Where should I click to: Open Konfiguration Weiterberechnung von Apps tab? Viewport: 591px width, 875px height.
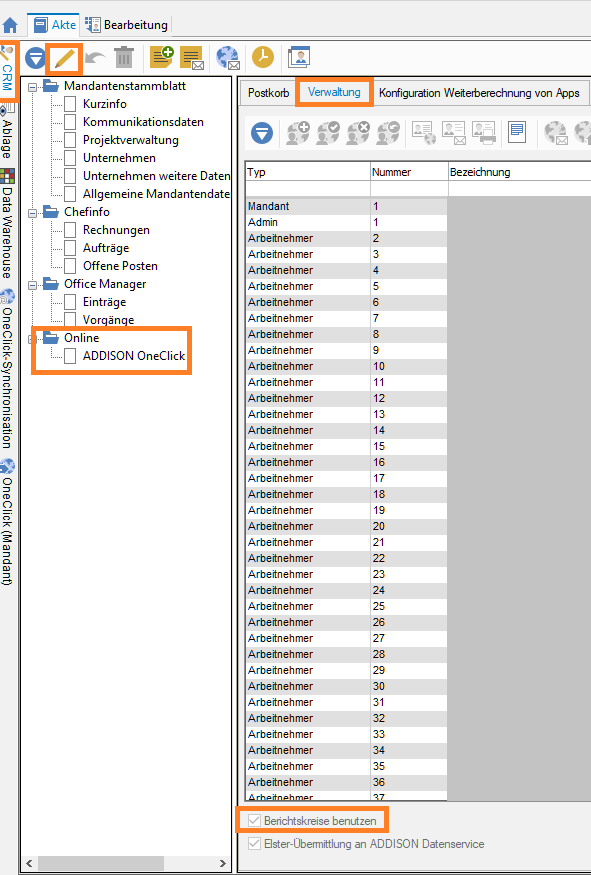[479, 93]
